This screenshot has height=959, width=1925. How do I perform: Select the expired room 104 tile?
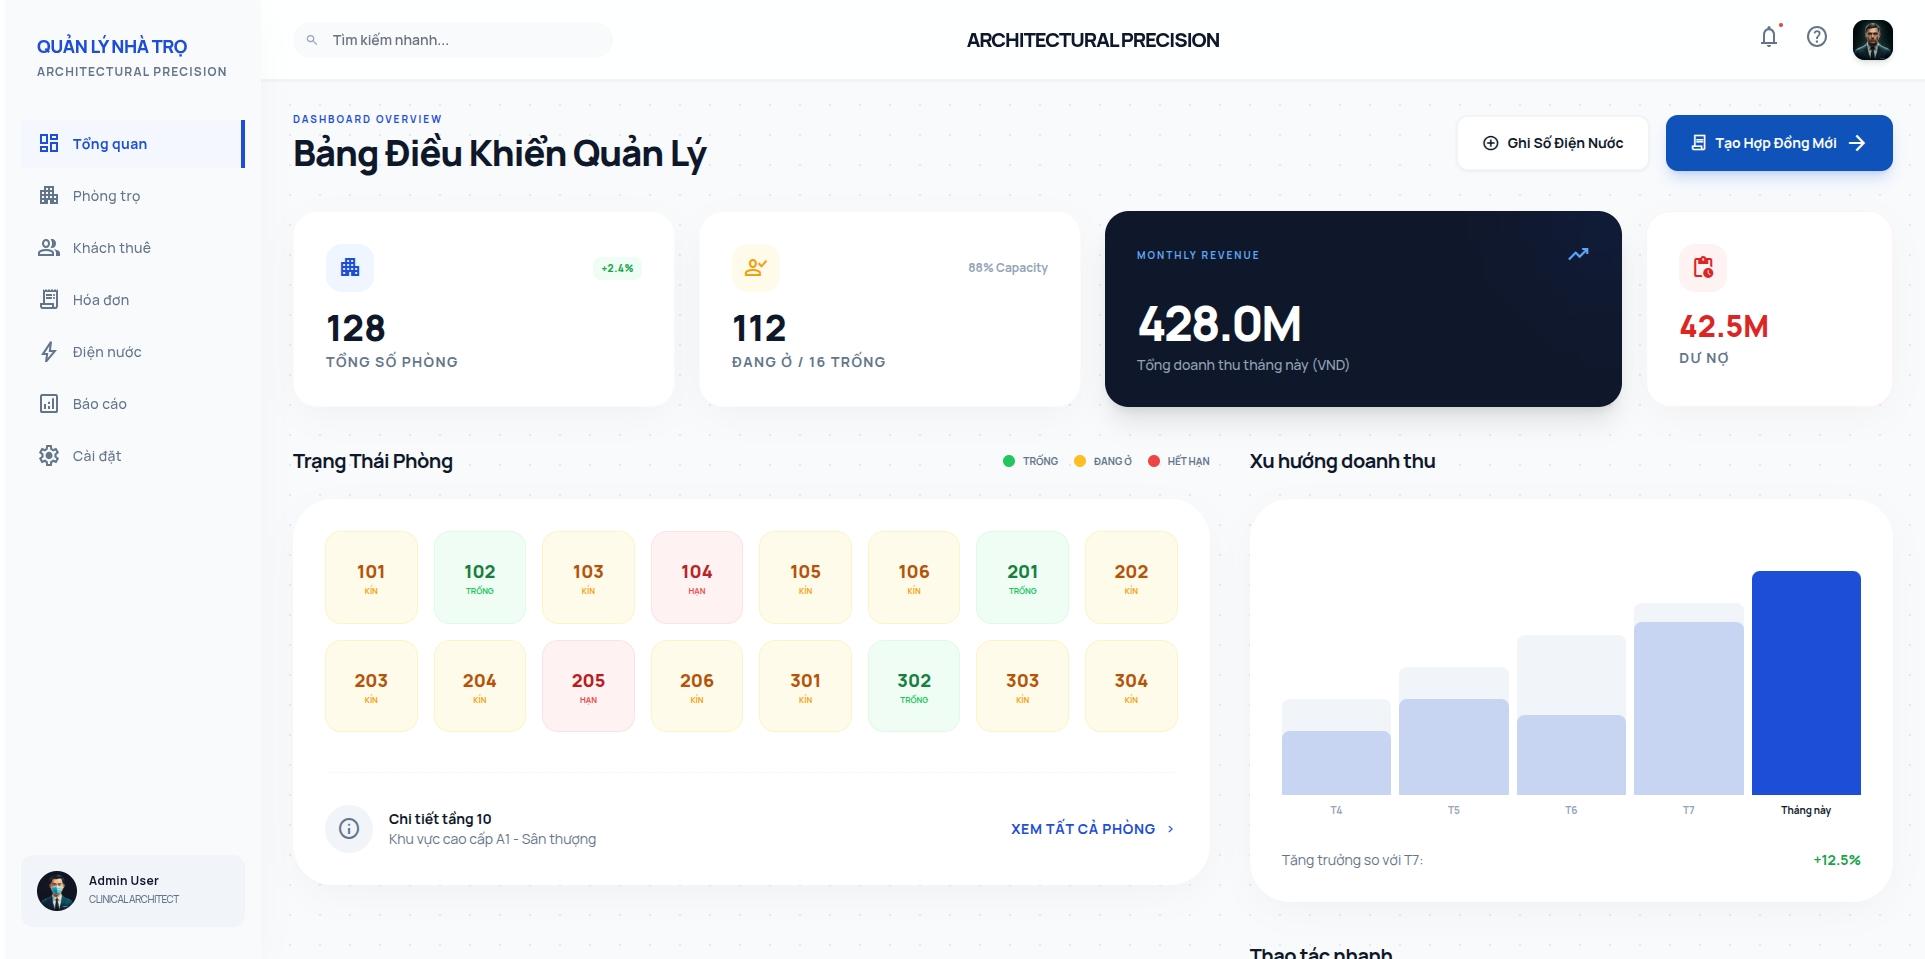pos(696,578)
